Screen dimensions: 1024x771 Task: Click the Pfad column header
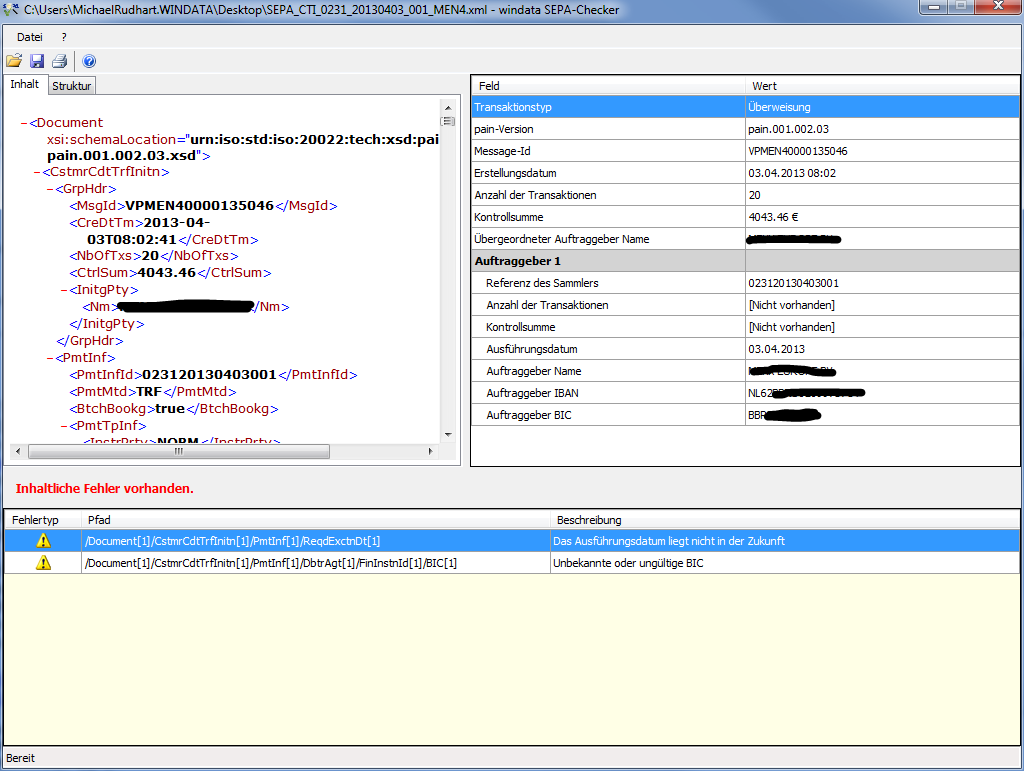coord(316,520)
